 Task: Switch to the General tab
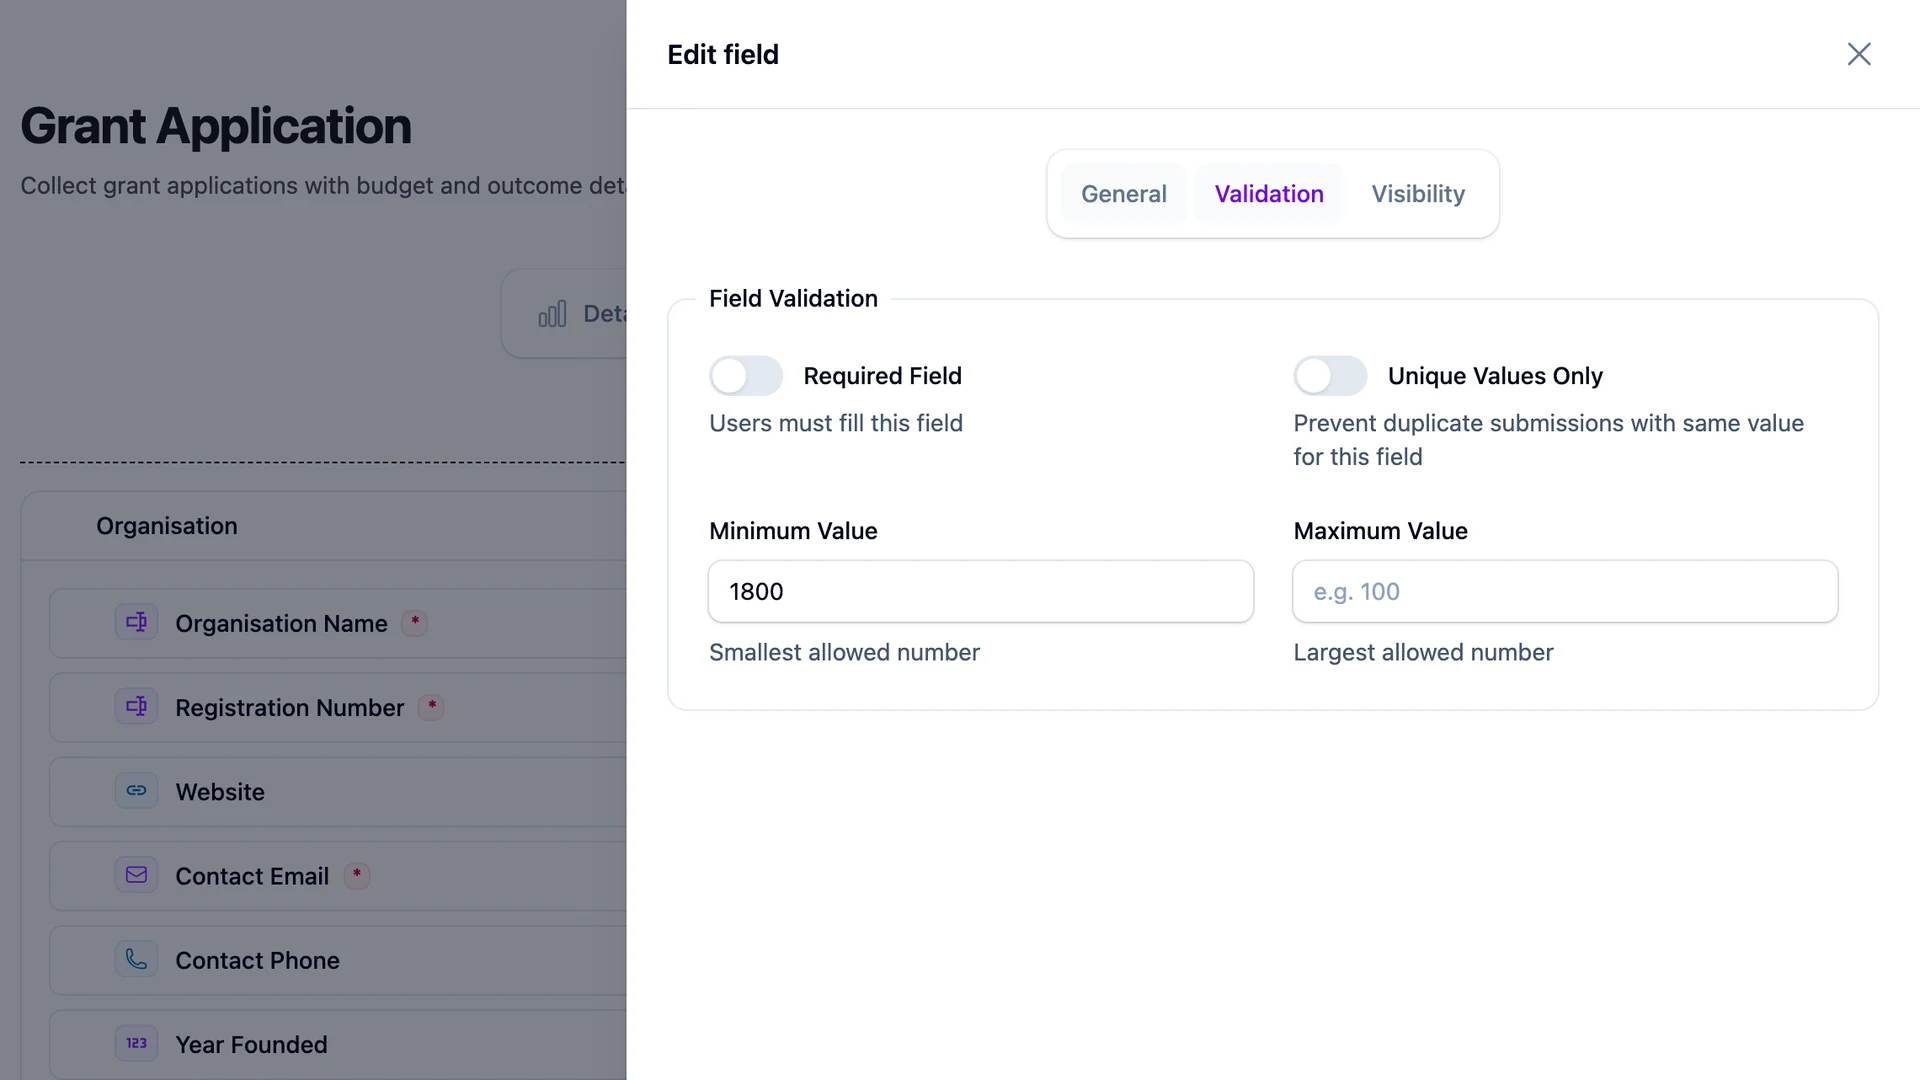(x=1123, y=194)
